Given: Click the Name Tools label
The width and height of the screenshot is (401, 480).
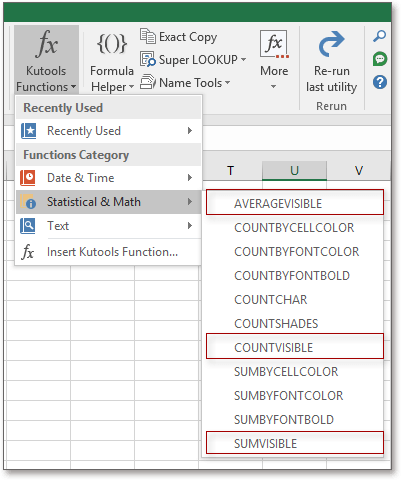Looking at the screenshot, I should 191,83.
